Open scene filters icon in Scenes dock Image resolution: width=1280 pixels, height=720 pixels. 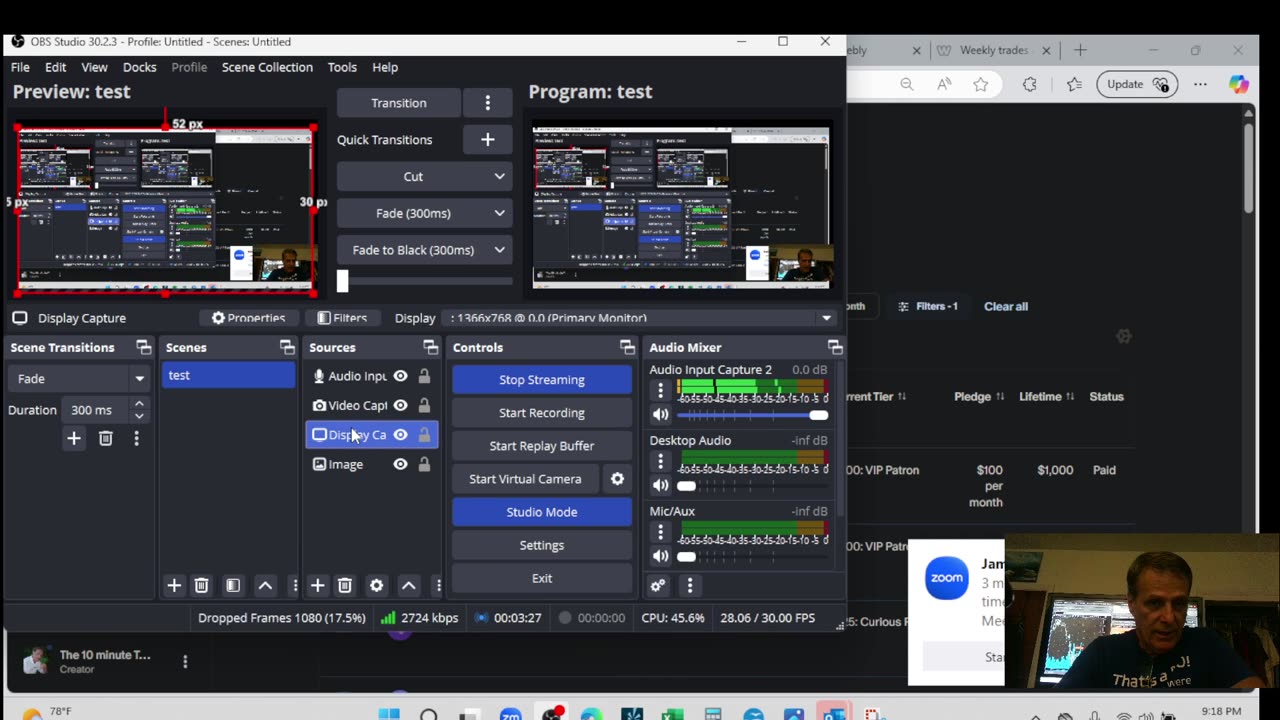pyautogui.click(x=233, y=585)
